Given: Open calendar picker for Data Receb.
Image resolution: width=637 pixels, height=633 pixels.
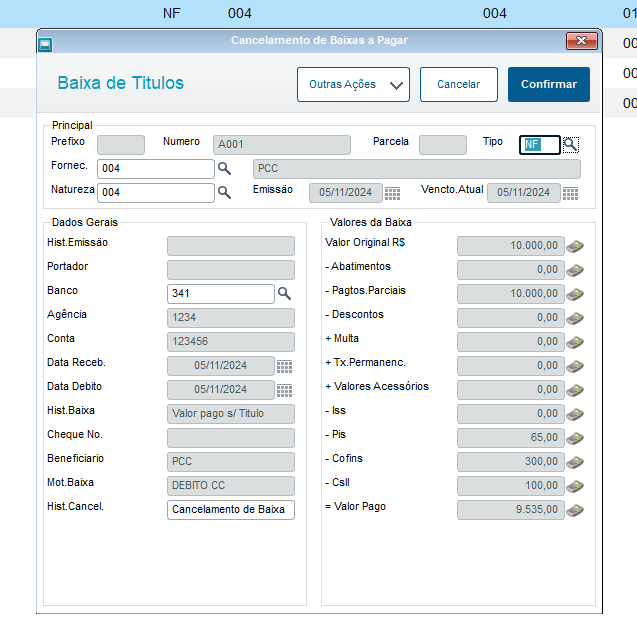Looking at the screenshot, I should (284, 366).
